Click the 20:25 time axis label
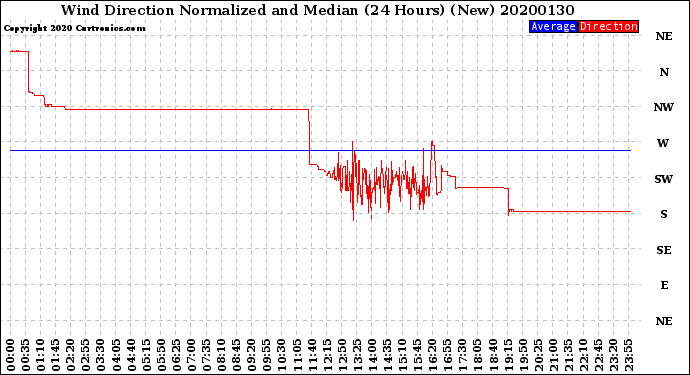Viewport: 690px width, 375px height. (538, 355)
